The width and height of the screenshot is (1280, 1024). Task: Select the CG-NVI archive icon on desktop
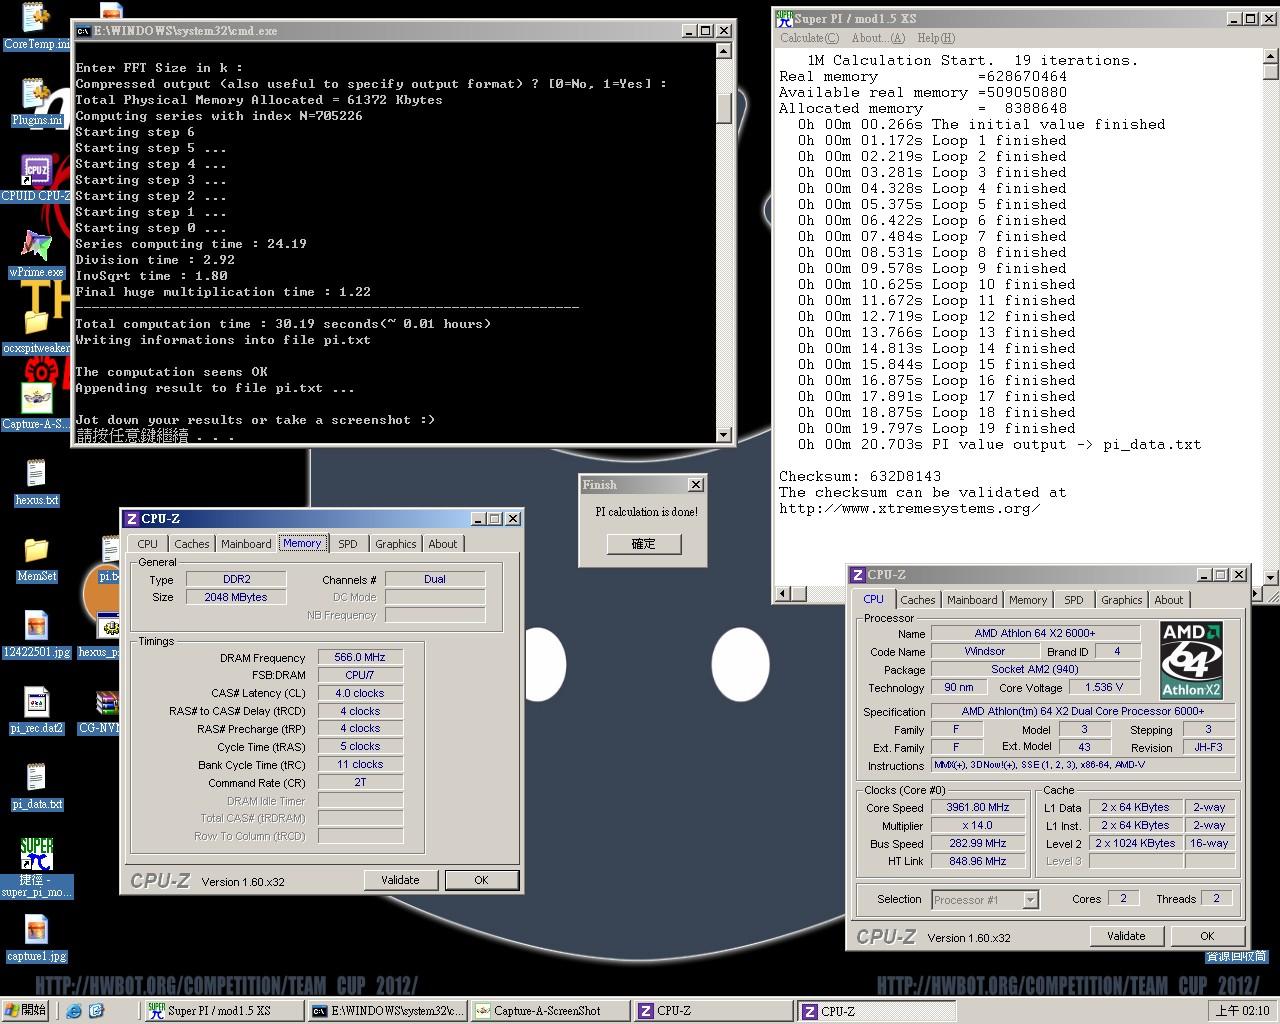(100, 710)
